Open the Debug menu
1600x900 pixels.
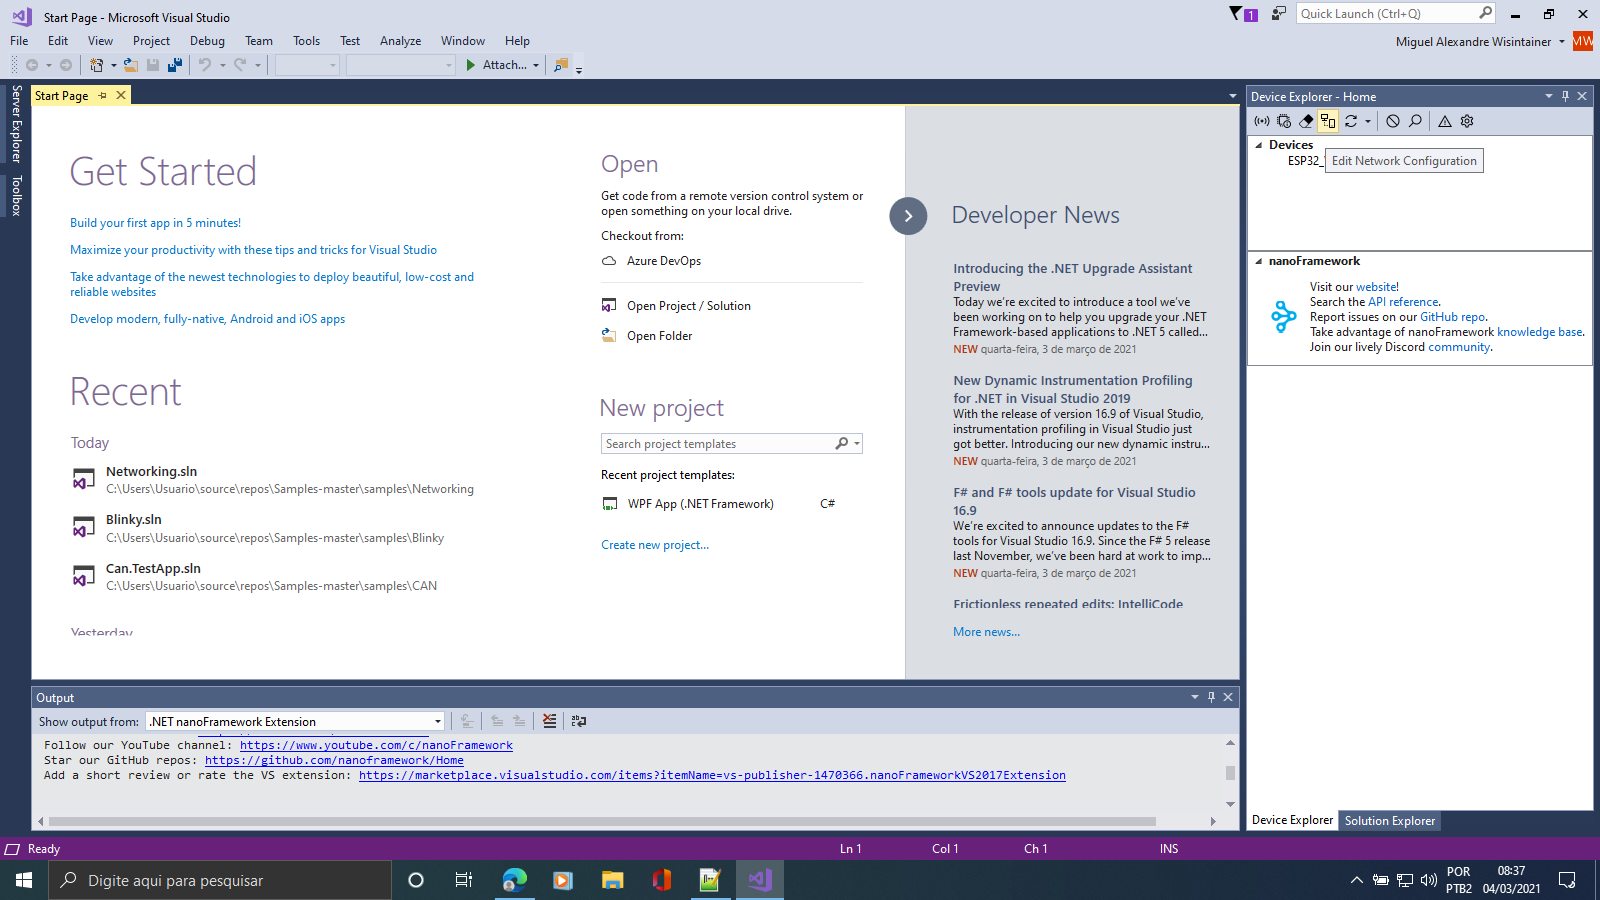point(207,41)
